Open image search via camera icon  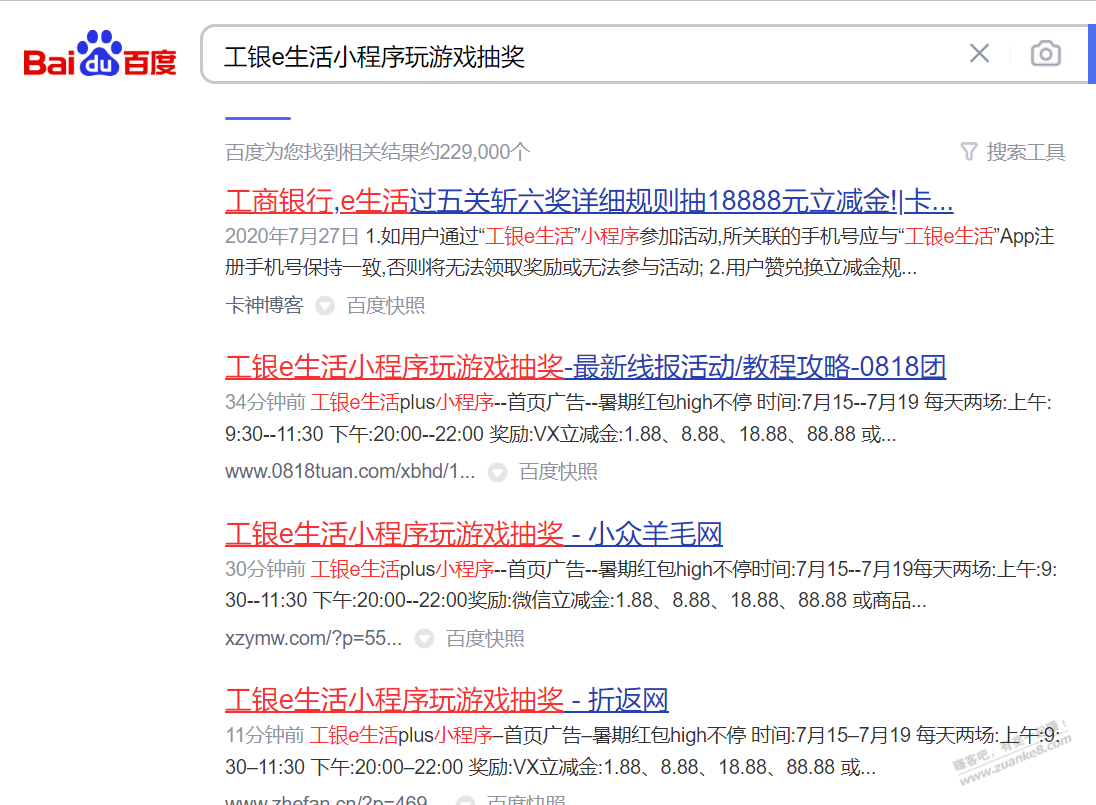(x=1046, y=54)
